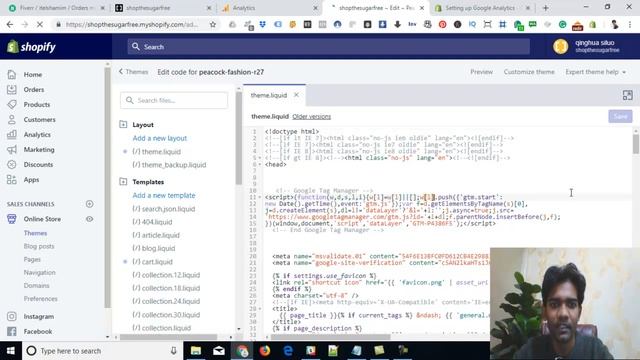Open Online Store sales channel

tap(42, 219)
